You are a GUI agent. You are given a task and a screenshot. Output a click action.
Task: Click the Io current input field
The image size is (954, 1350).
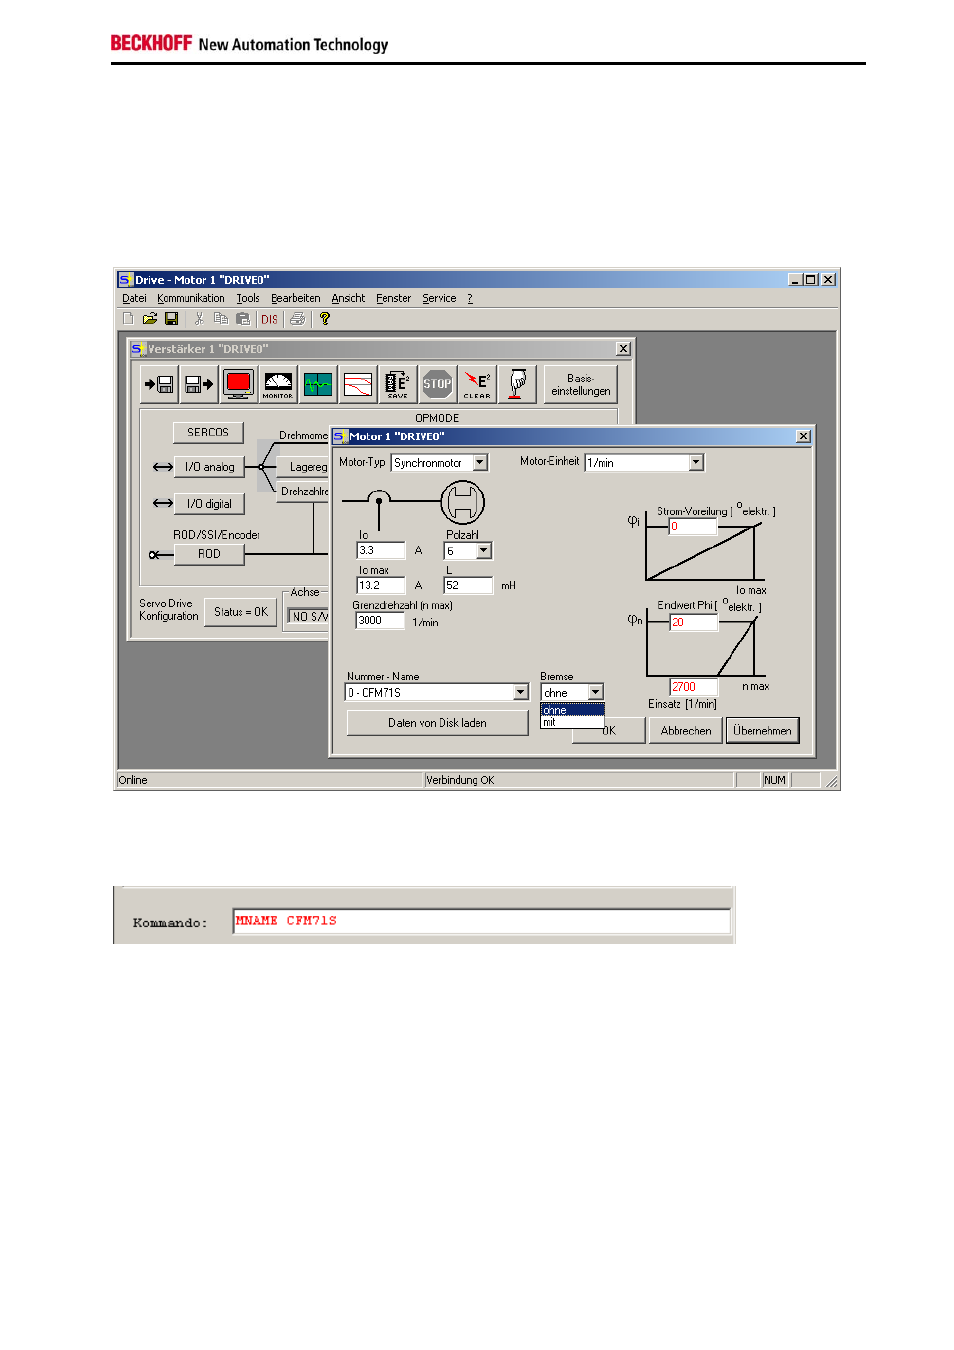coord(381,551)
